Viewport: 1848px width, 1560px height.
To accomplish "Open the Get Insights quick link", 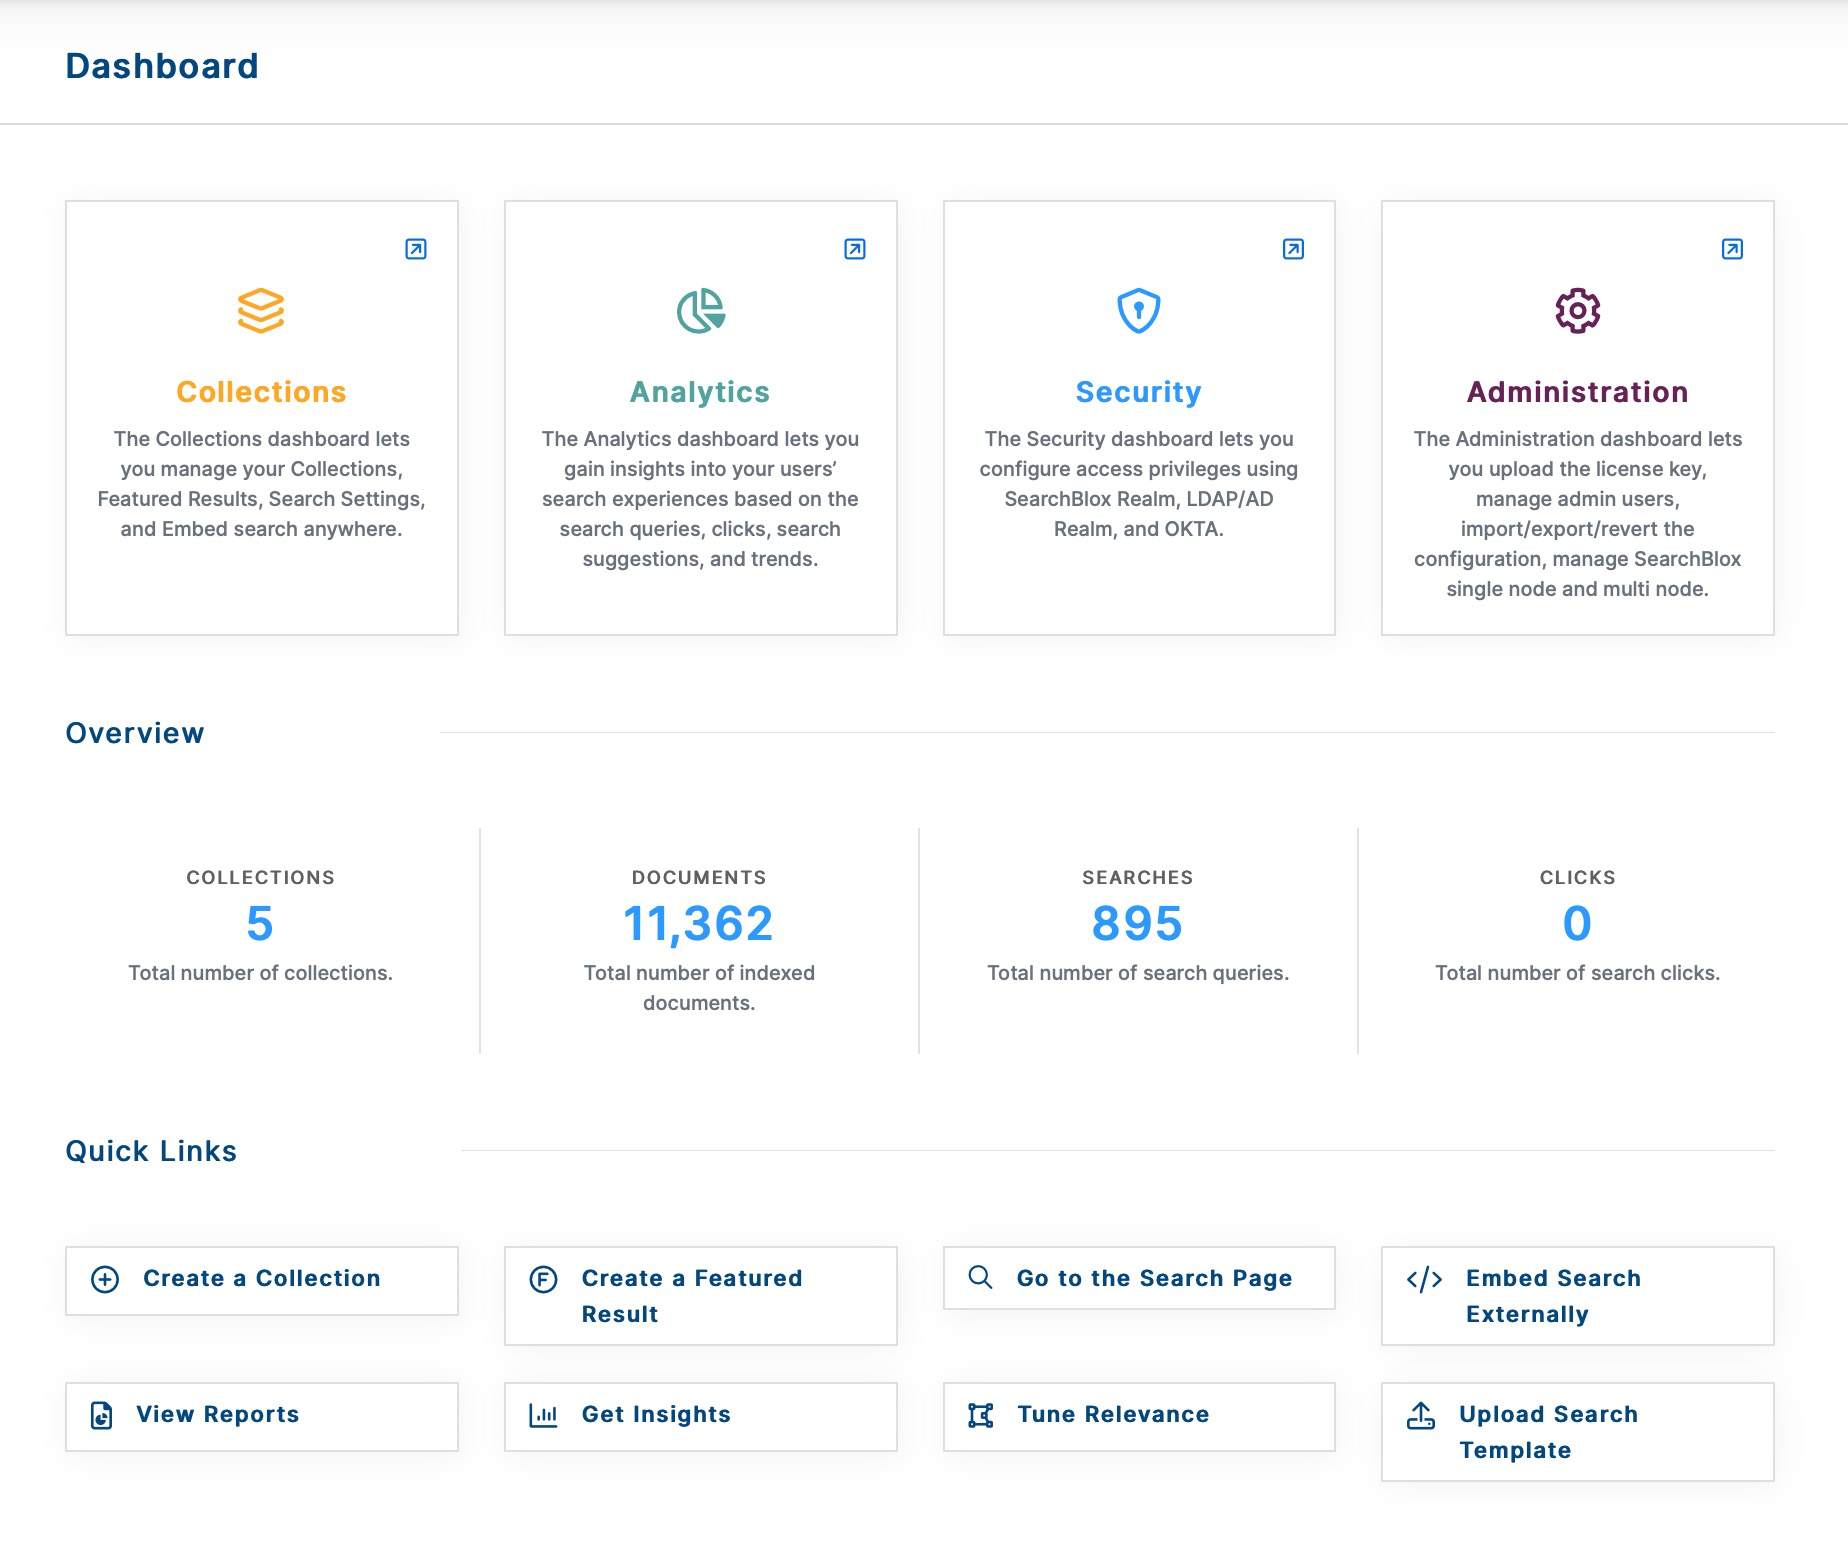I will [x=701, y=1416].
